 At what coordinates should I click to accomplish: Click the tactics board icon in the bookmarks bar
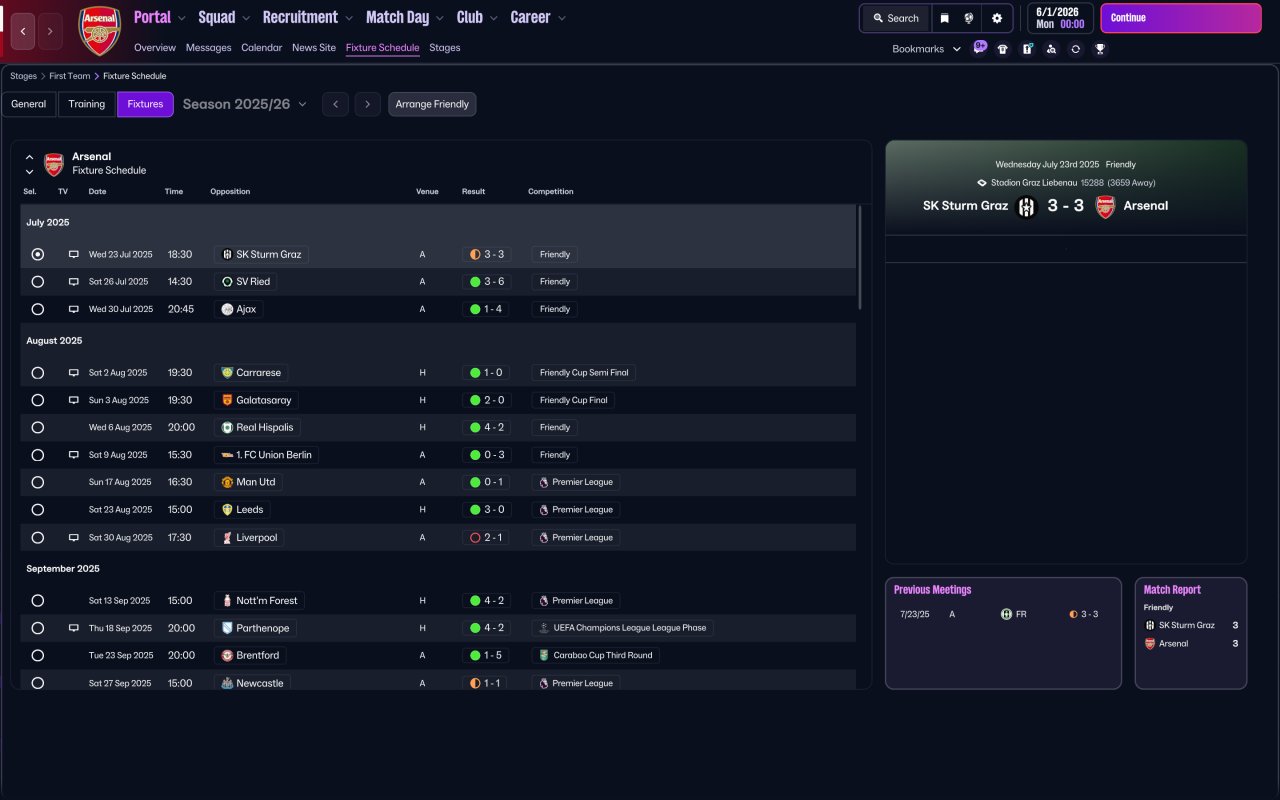(x=1027, y=49)
